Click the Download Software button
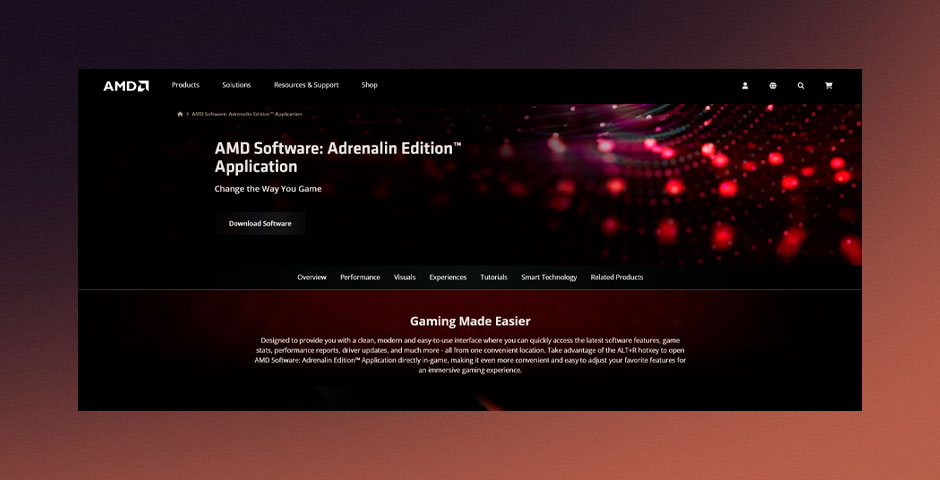 pyautogui.click(x=260, y=224)
